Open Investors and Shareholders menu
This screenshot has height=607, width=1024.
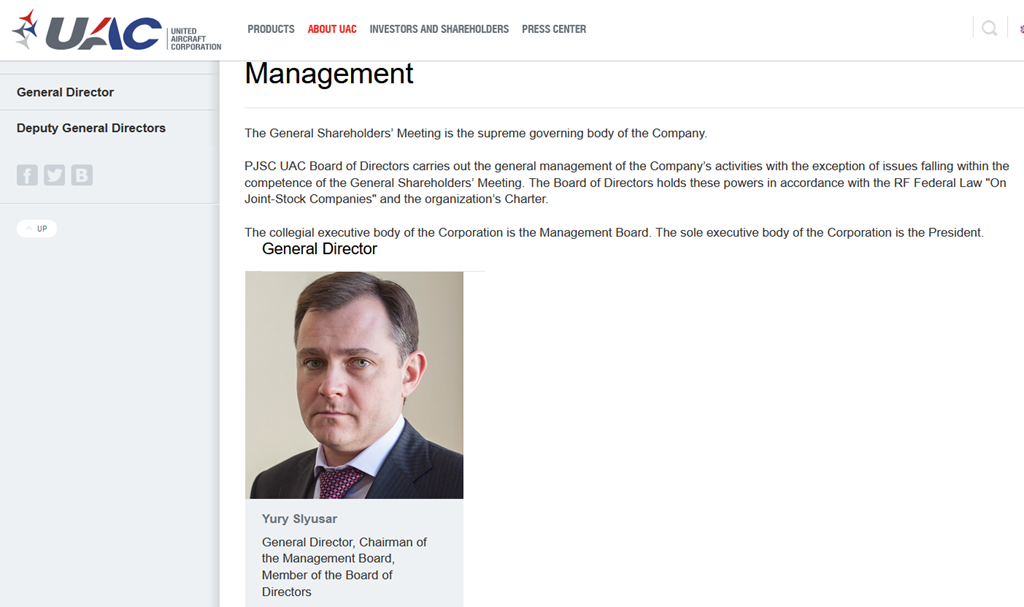click(439, 29)
